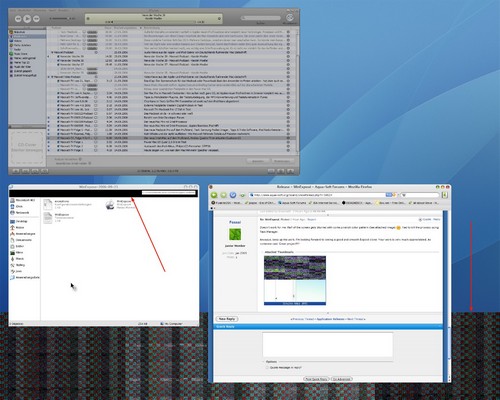Check Quote message in reply checkbox
This screenshot has width=500, height=400.
(x=267, y=367)
